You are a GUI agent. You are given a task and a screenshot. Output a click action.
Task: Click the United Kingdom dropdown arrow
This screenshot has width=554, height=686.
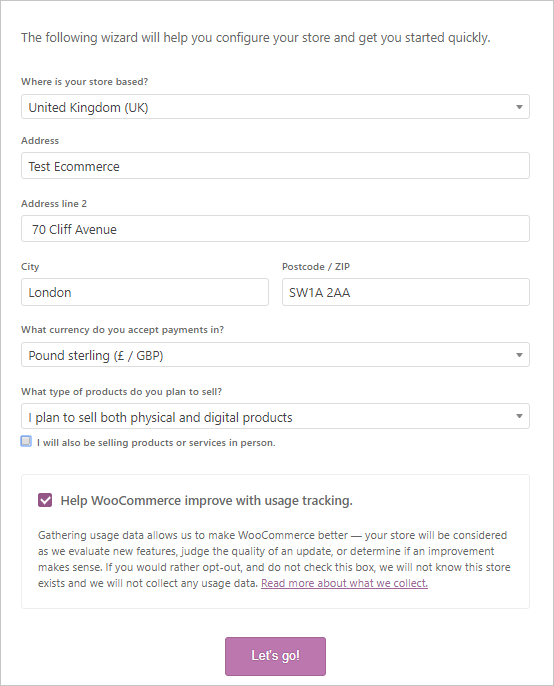519,107
